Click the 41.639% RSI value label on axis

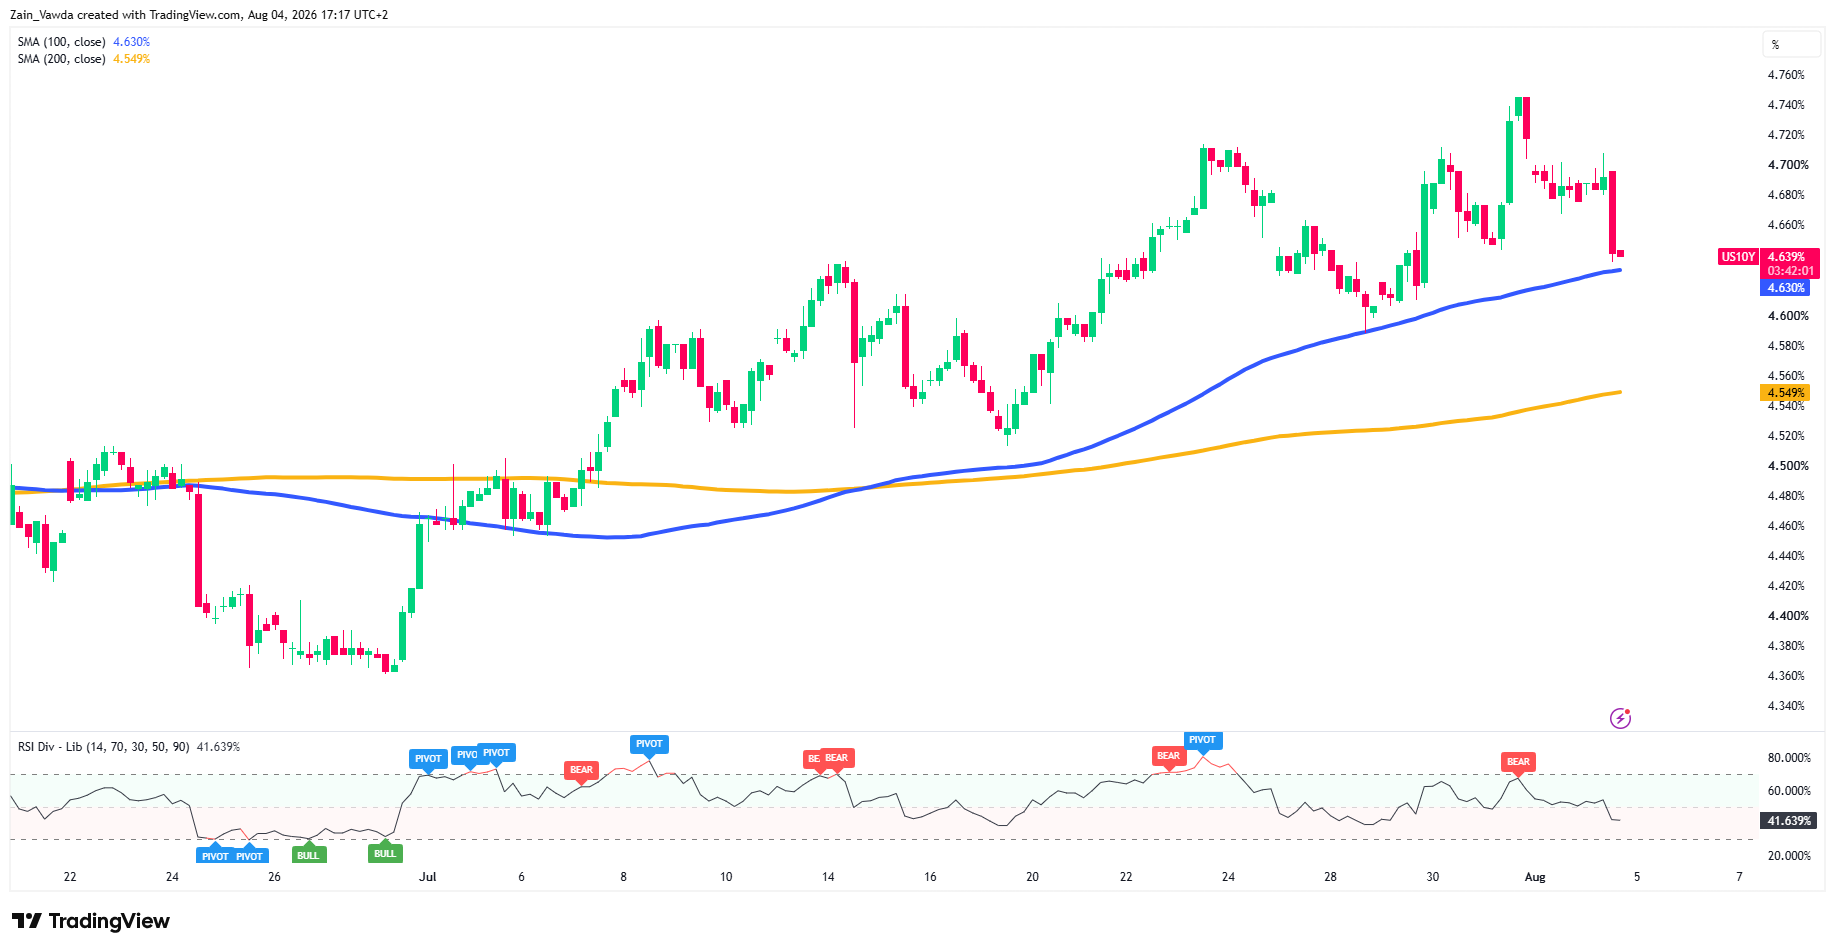pos(1788,821)
